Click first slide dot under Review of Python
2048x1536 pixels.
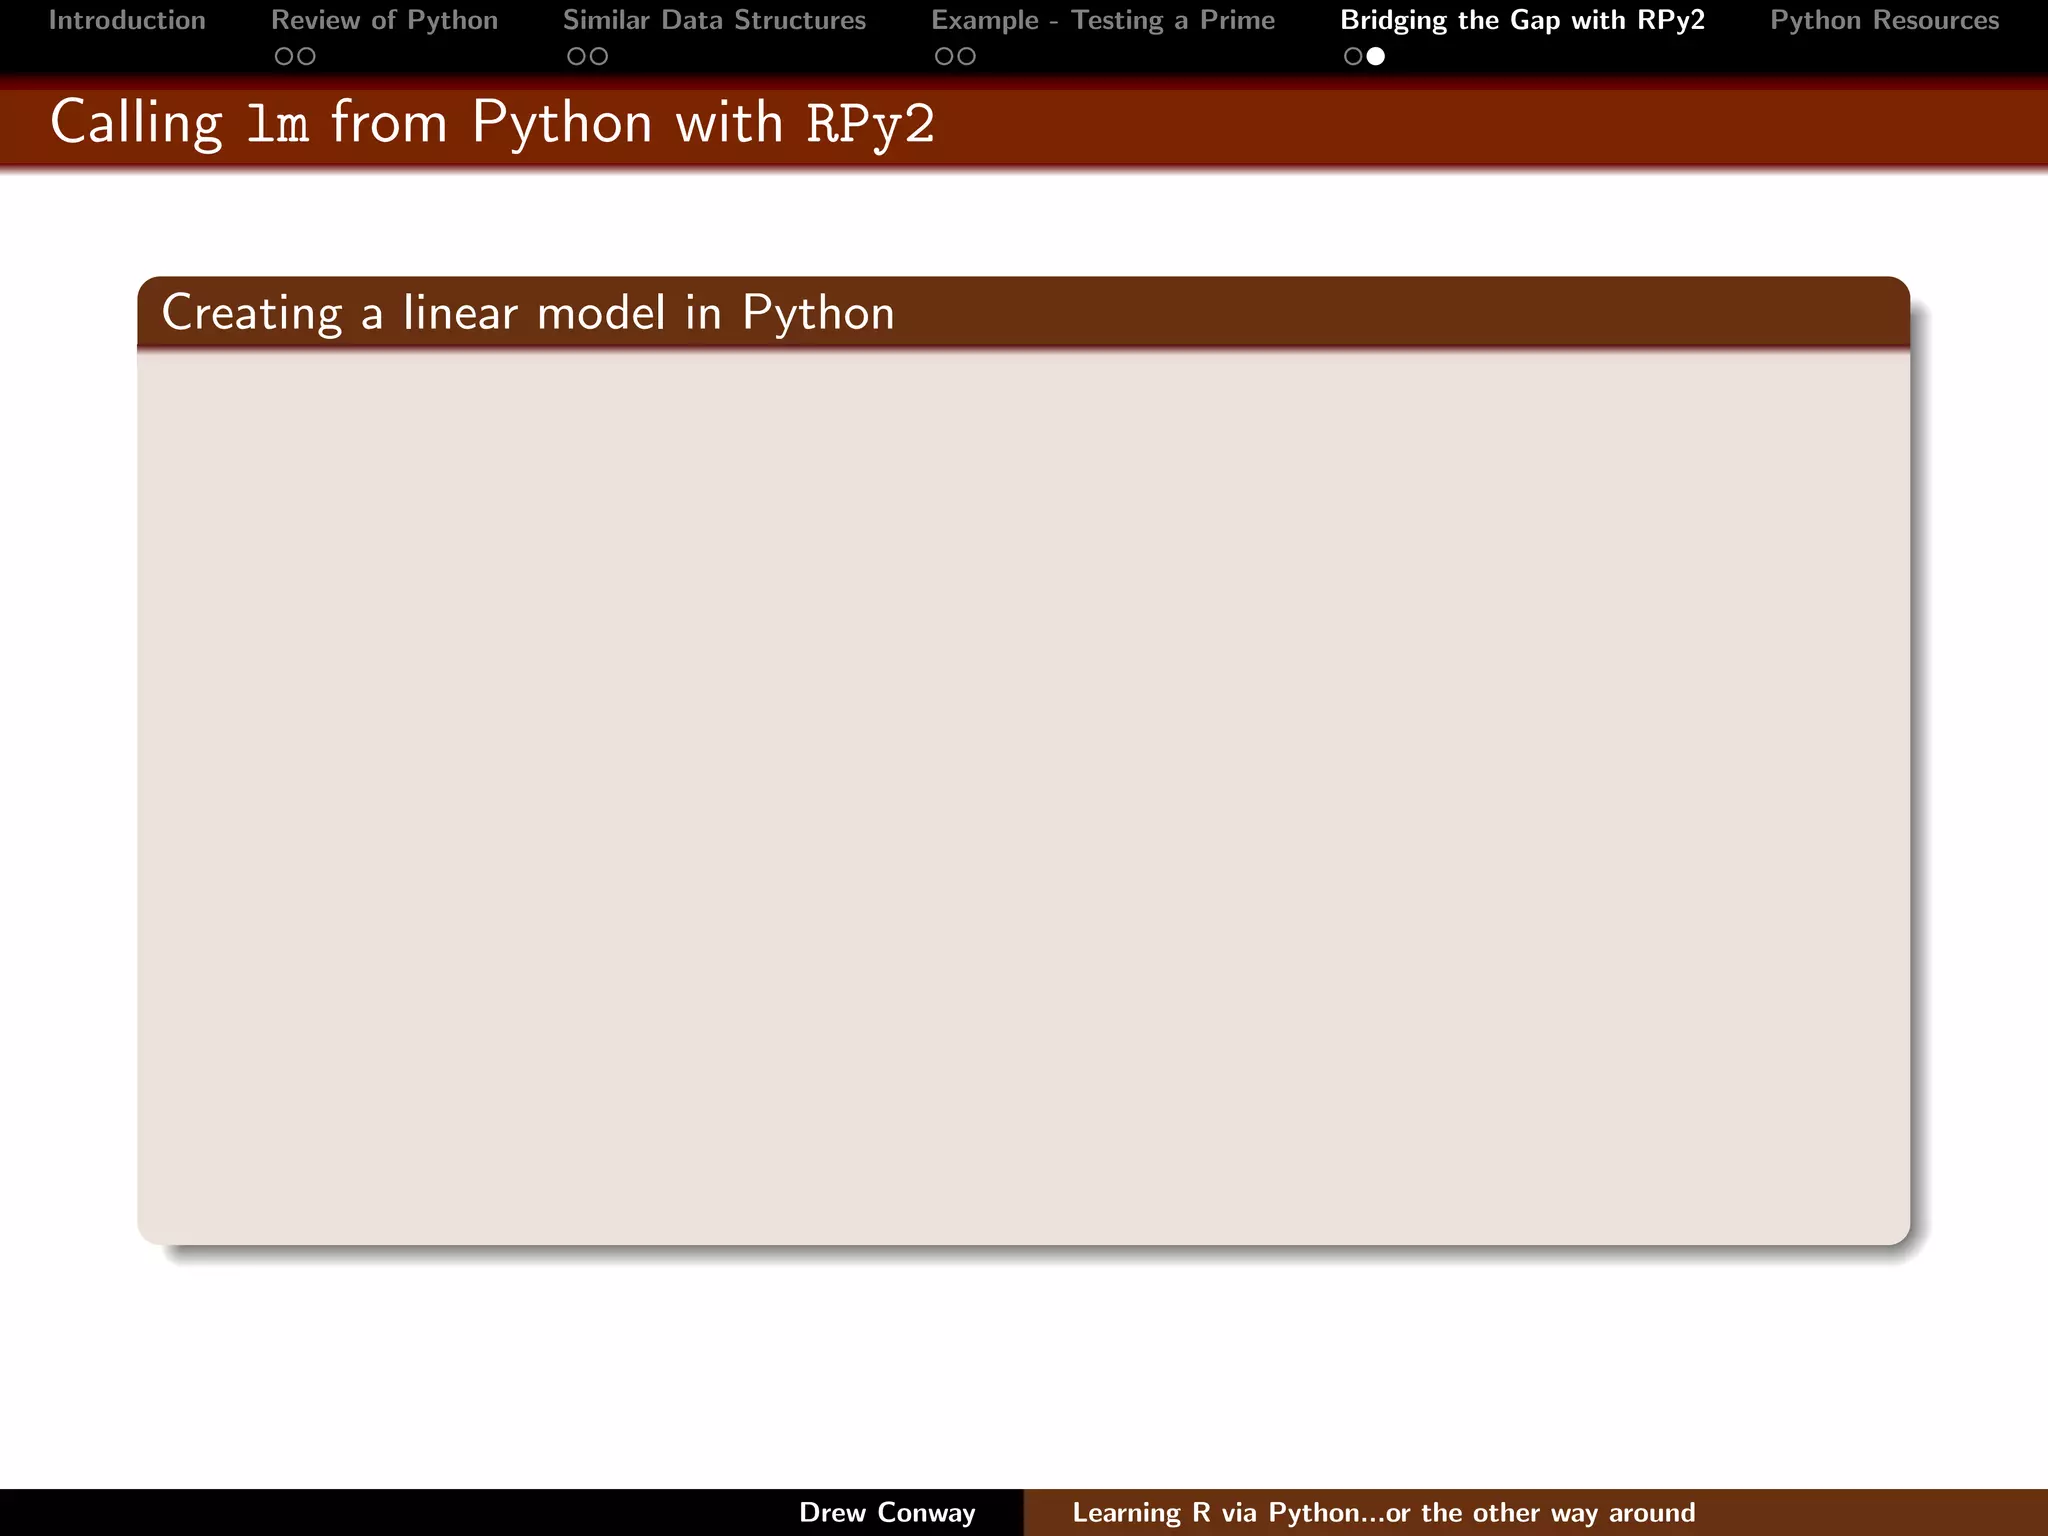tap(284, 57)
